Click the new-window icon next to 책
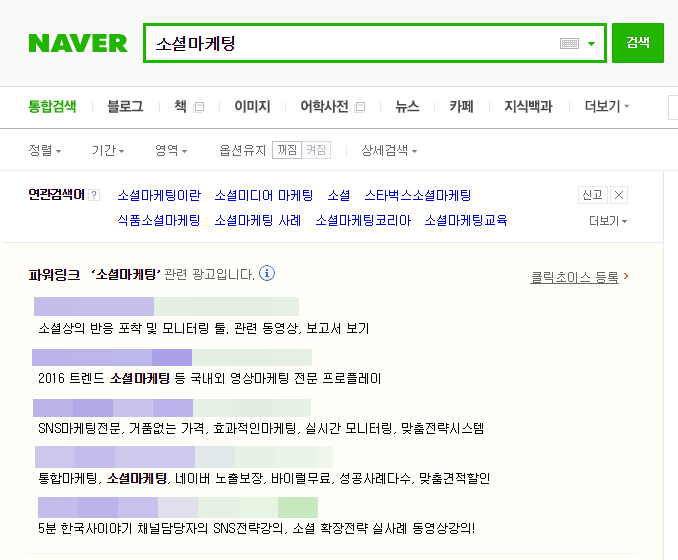This screenshot has height=560, width=678. pyautogui.click(x=199, y=107)
